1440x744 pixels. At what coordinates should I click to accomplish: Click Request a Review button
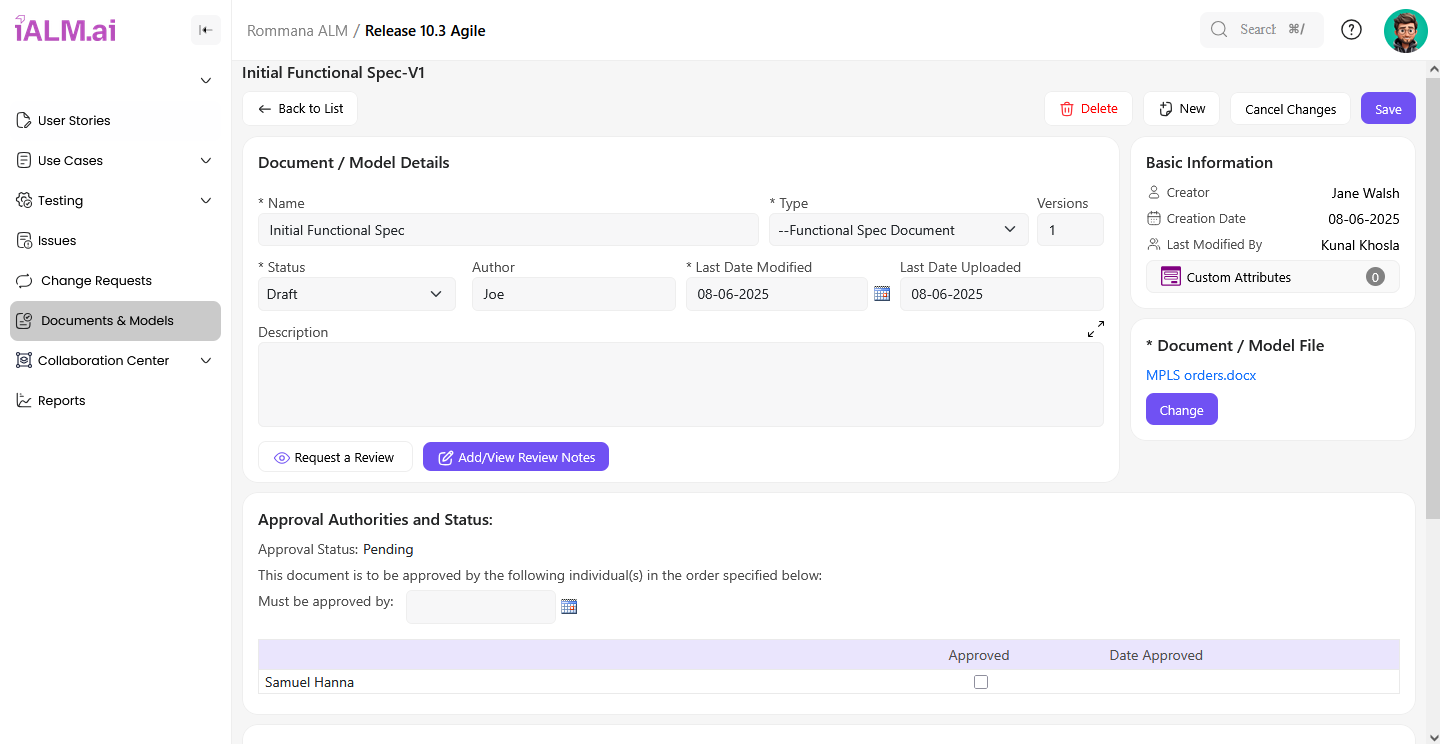pyautogui.click(x=334, y=457)
